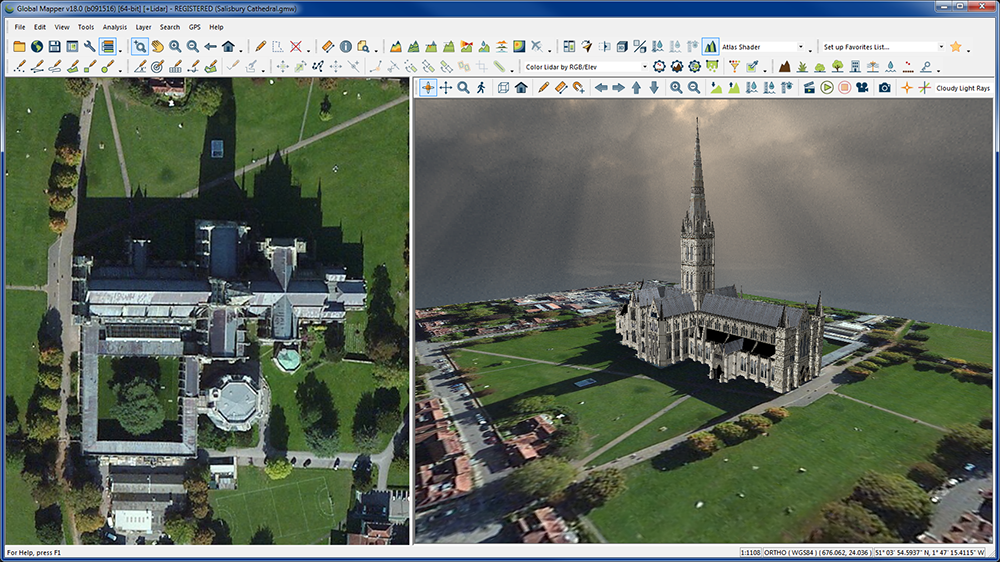1000x562 pixels.
Task: Capture a 3D screenshot with the camera icon
Action: 885,87
